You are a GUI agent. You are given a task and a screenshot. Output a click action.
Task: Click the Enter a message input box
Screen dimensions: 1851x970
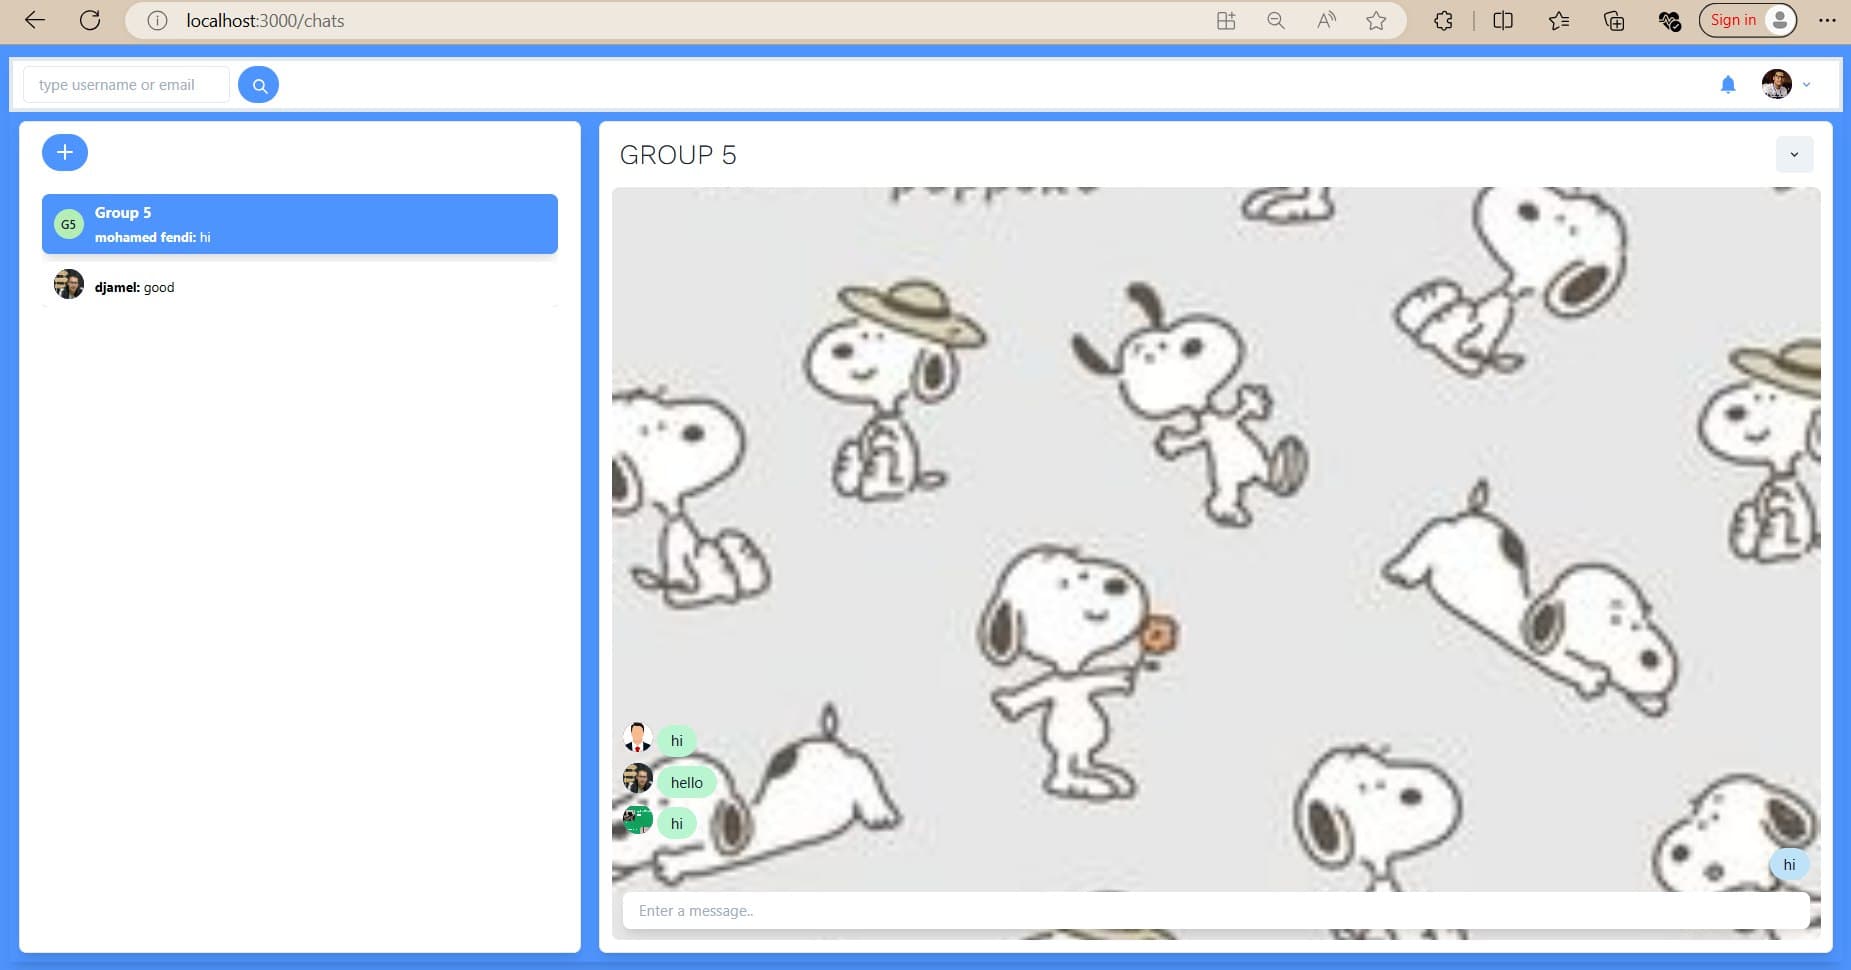tap(1215, 911)
